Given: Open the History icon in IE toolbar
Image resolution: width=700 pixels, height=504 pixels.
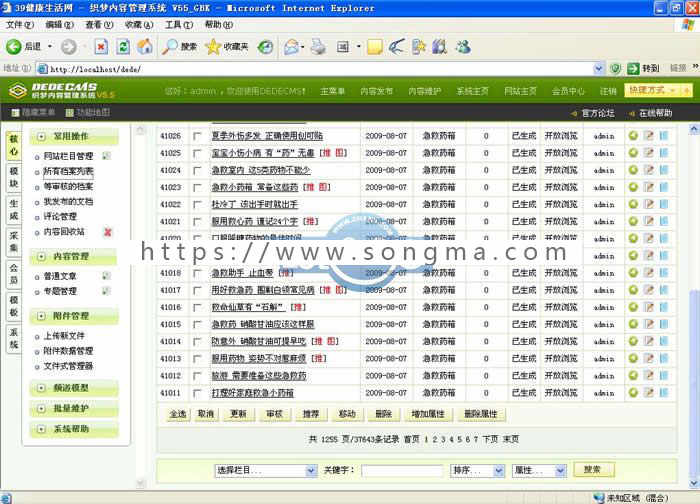Looking at the screenshot, I should pos(266,46).
